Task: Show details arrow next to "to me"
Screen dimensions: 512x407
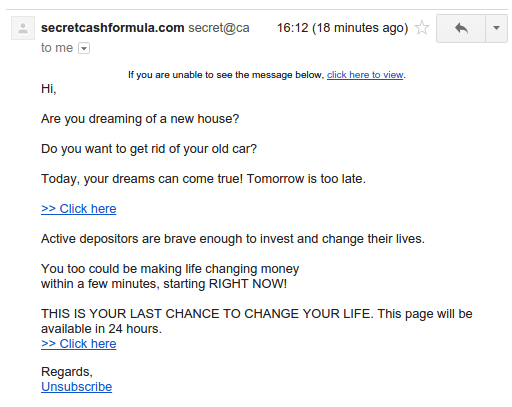Action: click(84, 48)
